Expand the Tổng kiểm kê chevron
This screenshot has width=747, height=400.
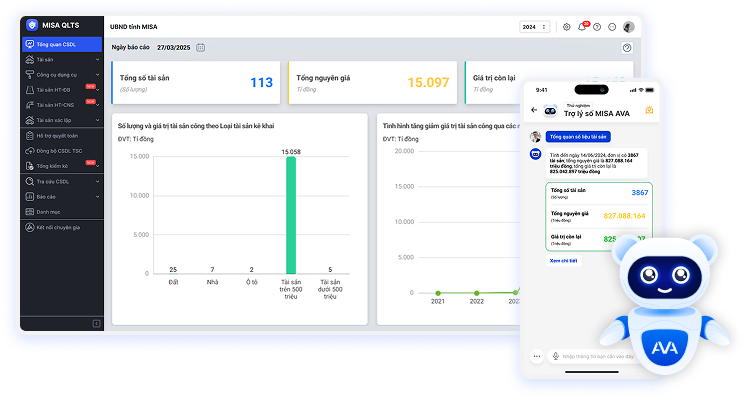point(98,166)
